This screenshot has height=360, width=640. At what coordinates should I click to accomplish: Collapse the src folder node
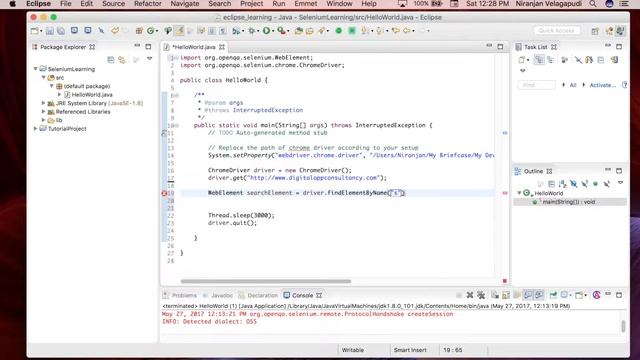coord(44,77)
